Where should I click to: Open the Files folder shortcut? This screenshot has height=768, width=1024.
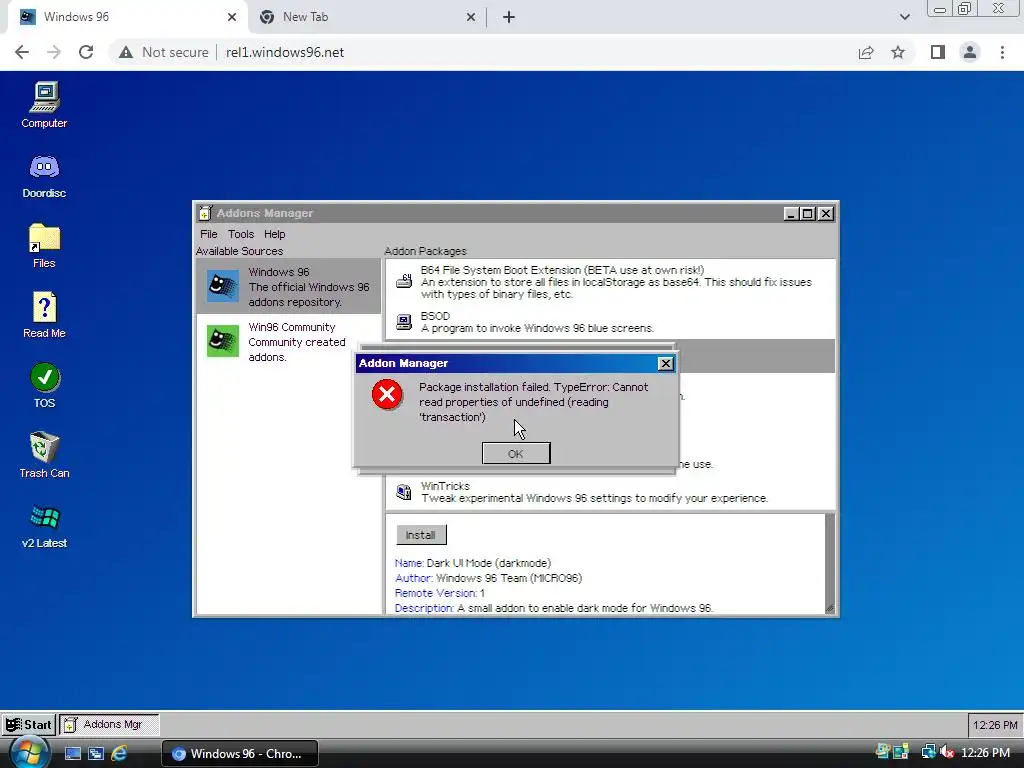point(44,246)
